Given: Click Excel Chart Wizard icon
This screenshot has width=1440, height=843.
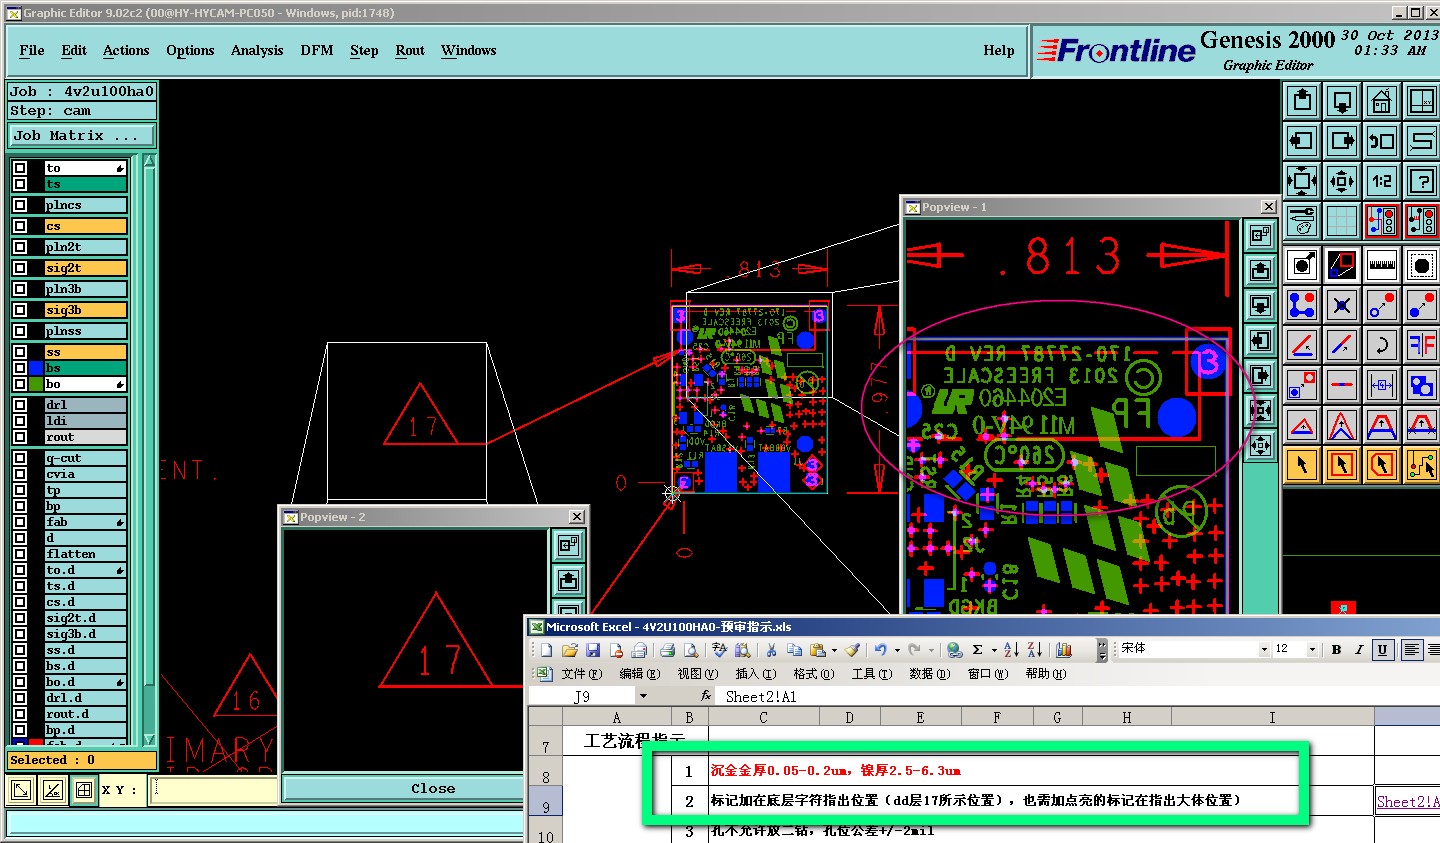Looking at the screenshot, I should (x=1064, y=650).
